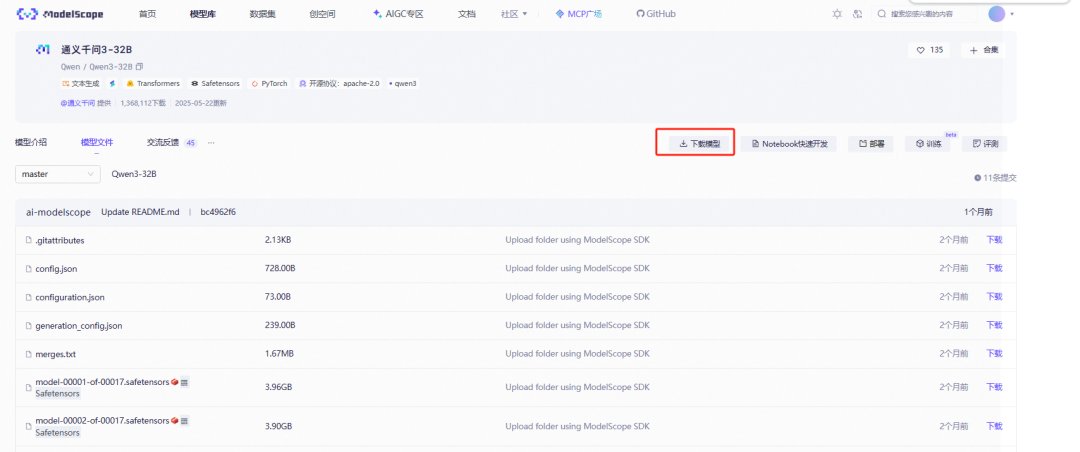The width and height of the screenshot is (1080, 452).
Task: Click the 通义千问3-32B model logo icon
Action: 43,50
